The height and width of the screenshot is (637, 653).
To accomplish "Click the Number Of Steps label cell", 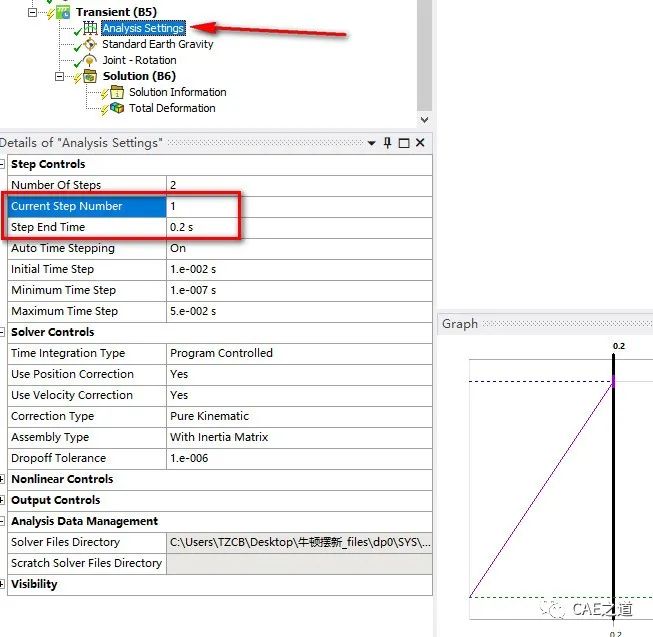I will [x=87, y=185].
